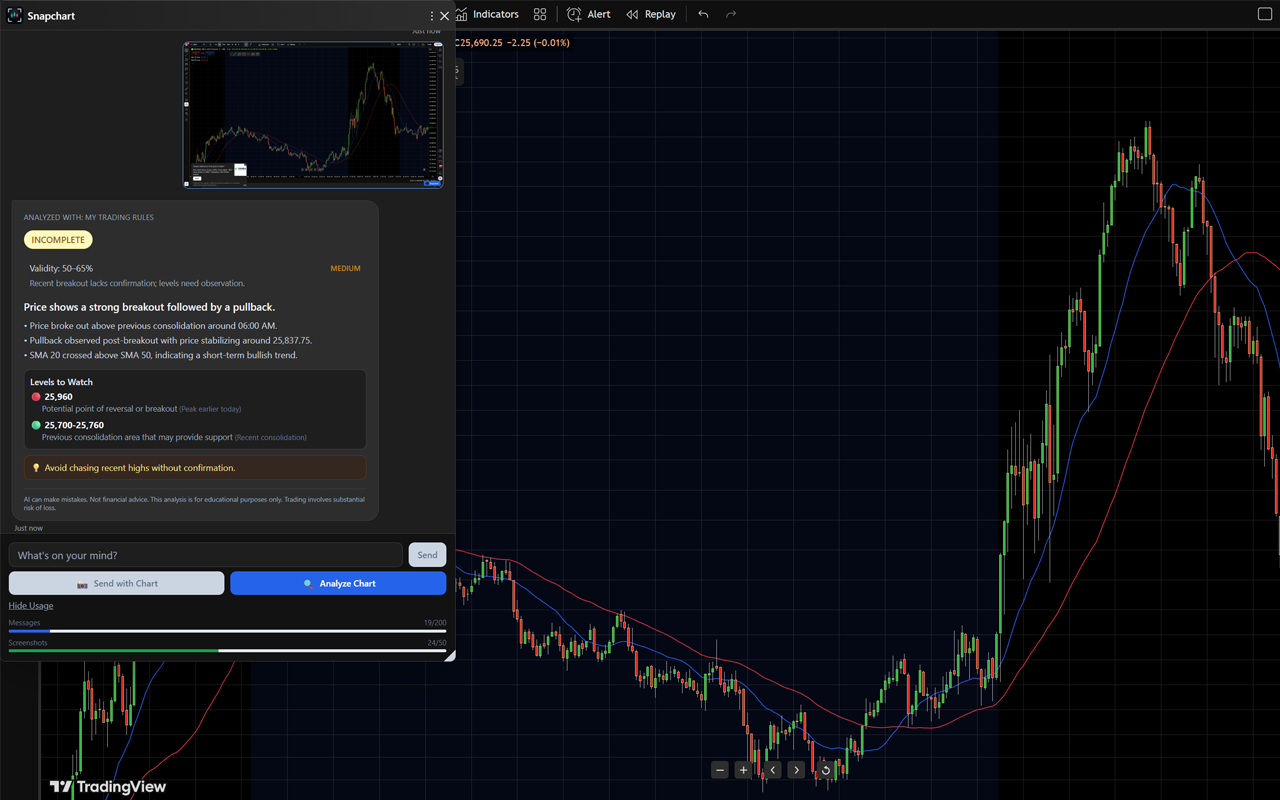Click the avoid chasing highs tip

click(x=195, y=468)
